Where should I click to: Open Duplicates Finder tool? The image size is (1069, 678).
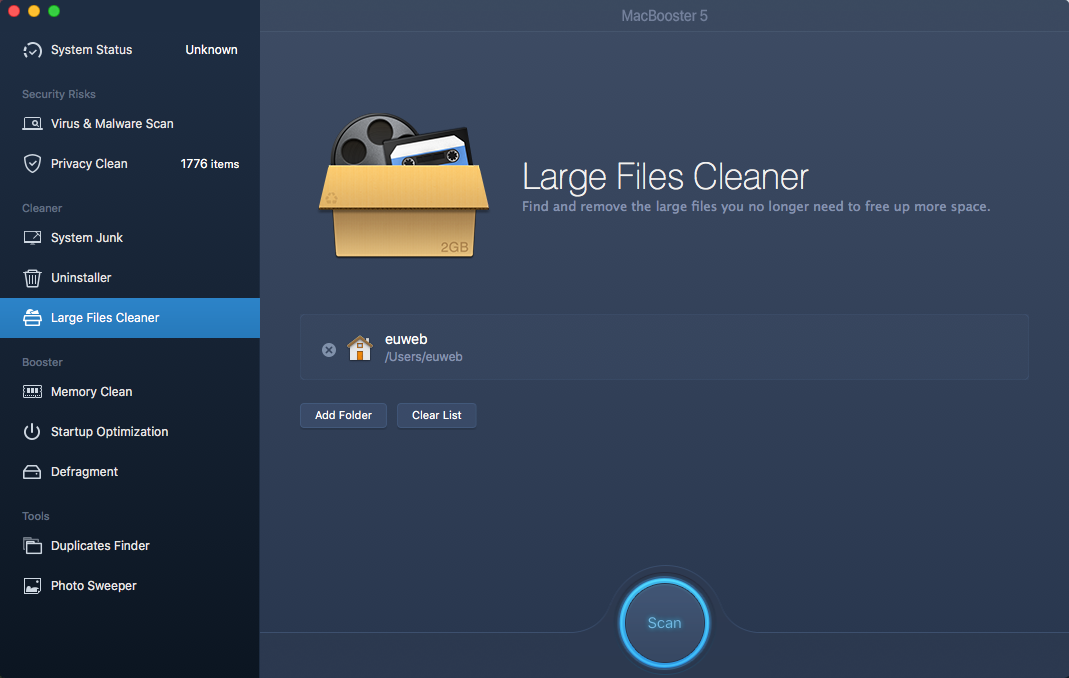click(x=130, y=546)
